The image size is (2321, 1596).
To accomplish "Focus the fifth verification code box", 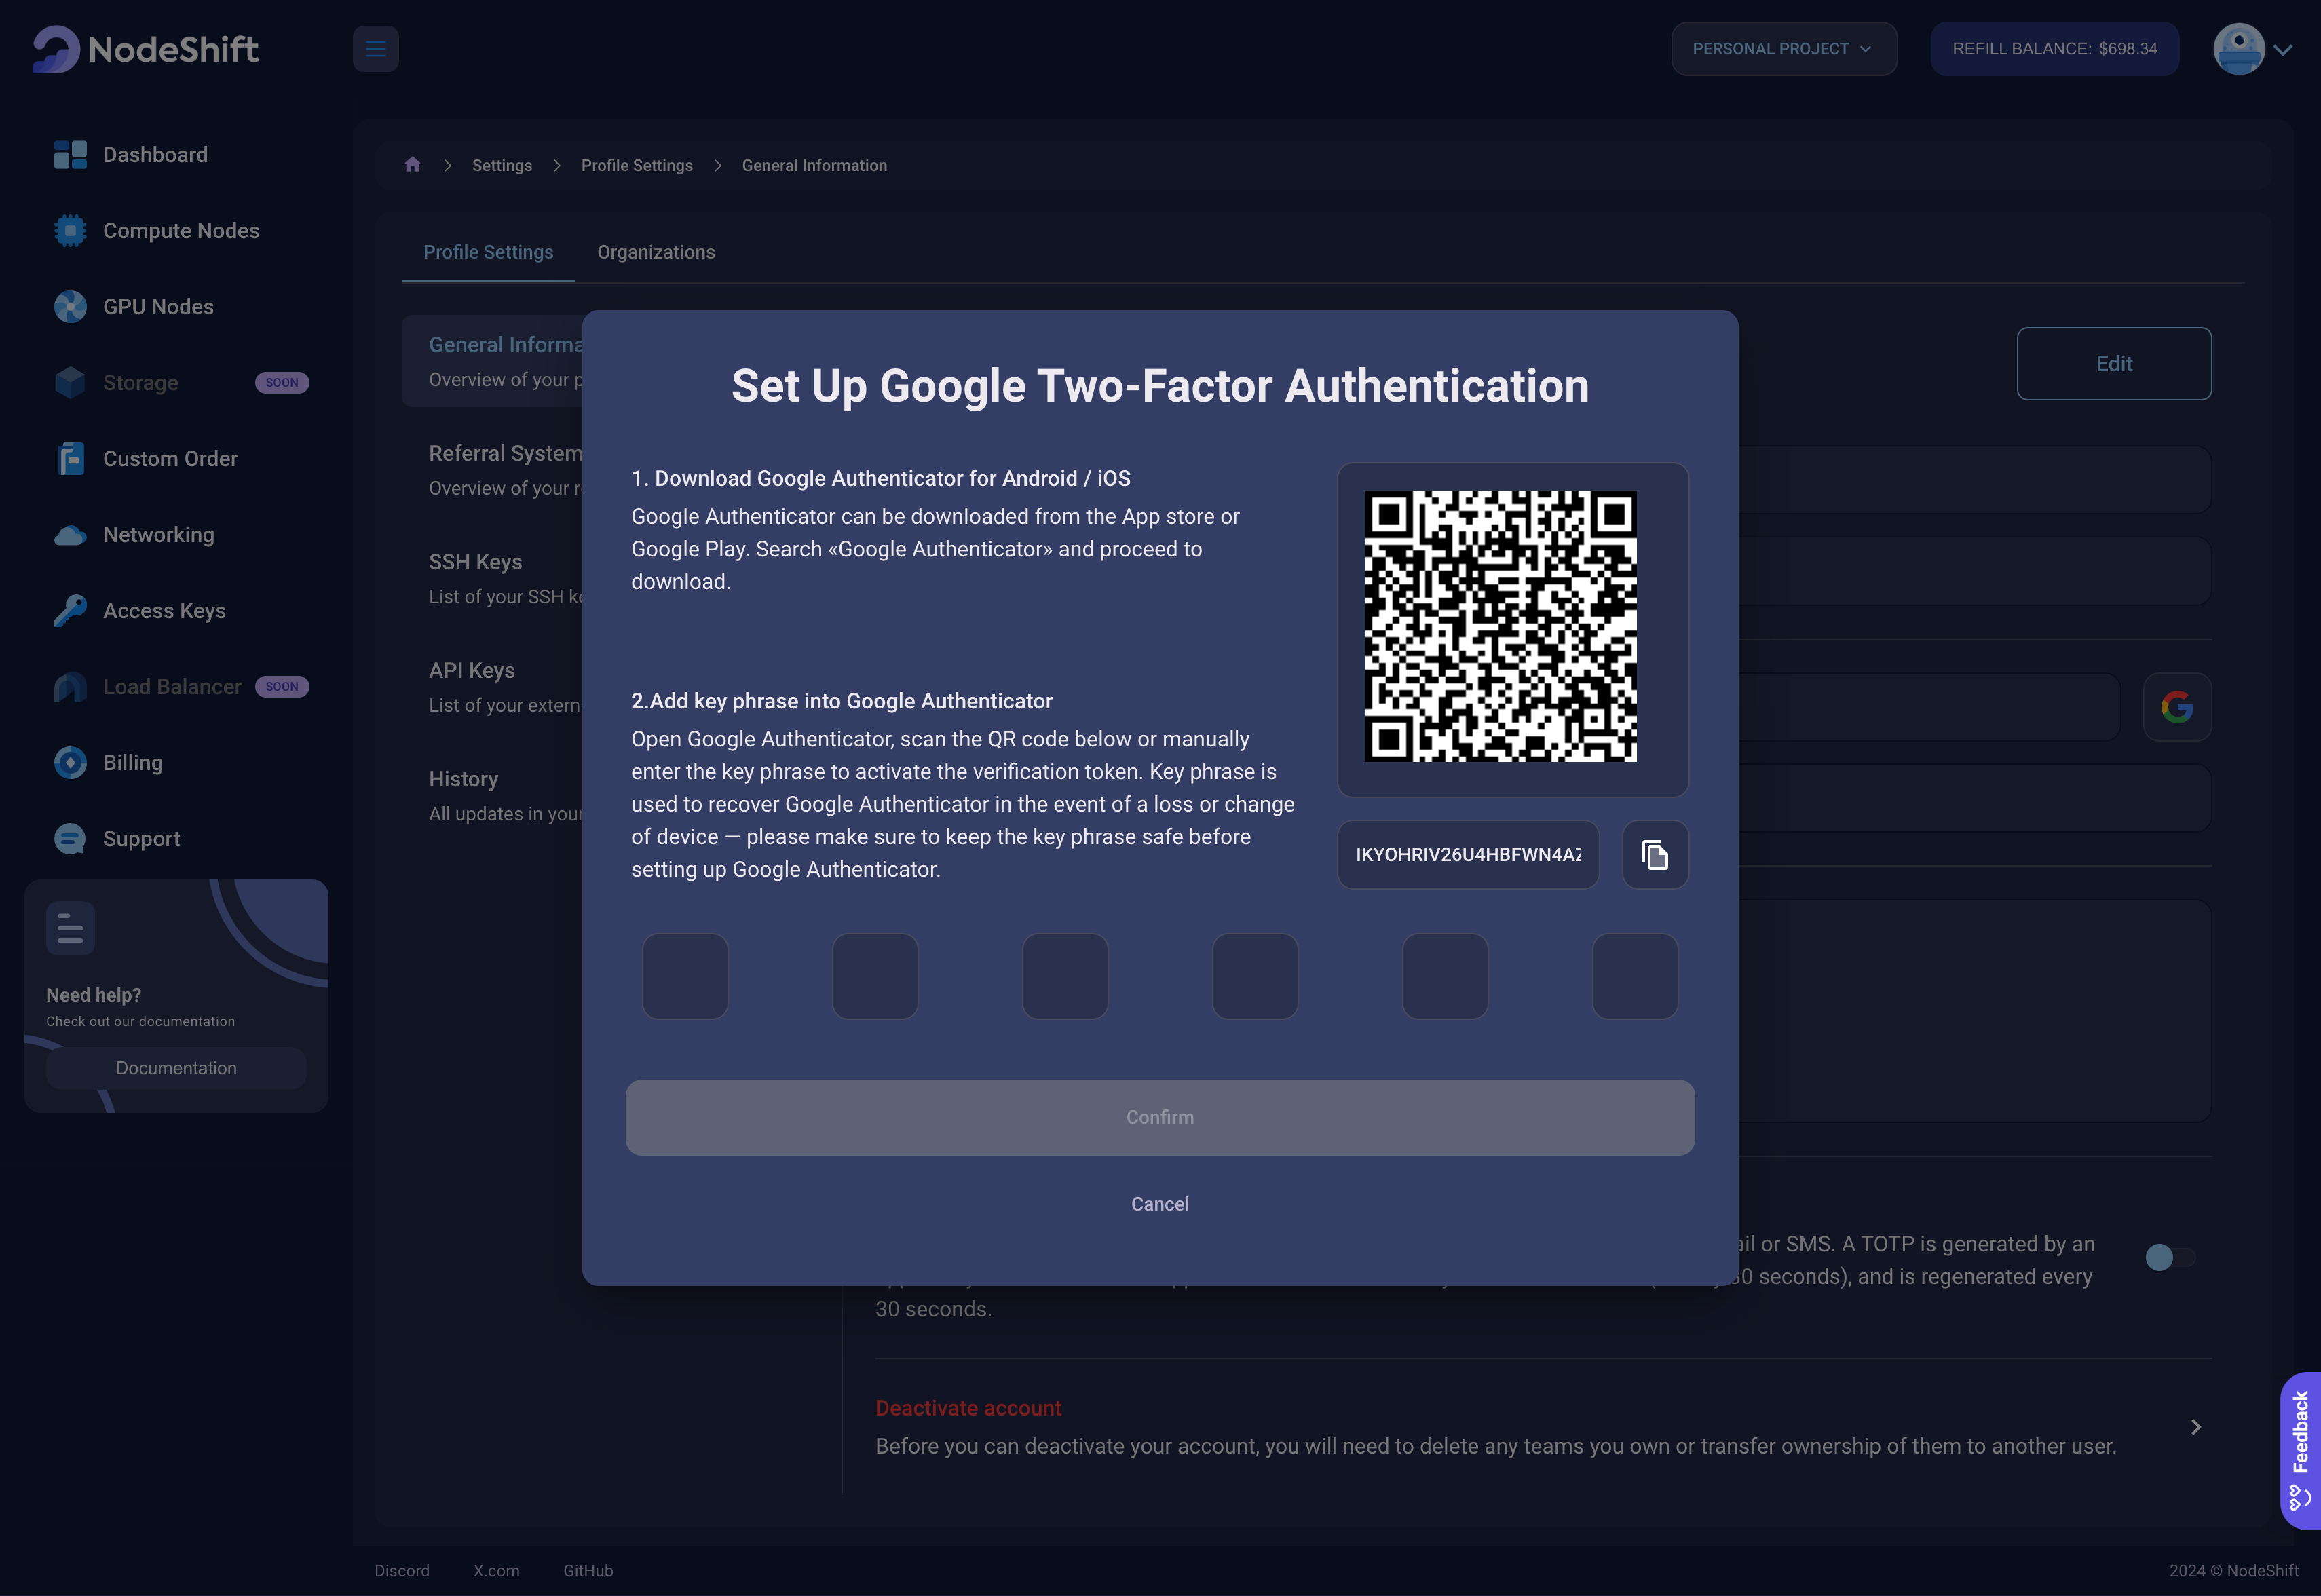I will point(1445,976).
